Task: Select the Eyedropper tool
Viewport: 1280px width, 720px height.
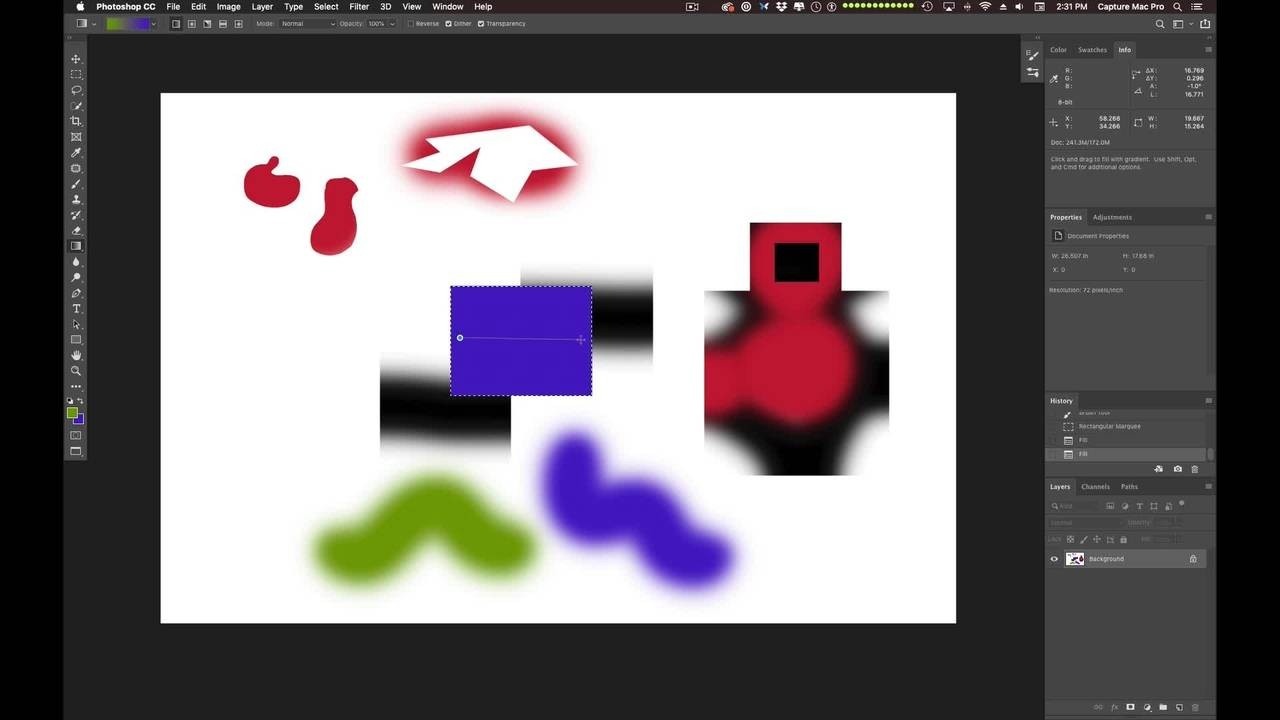Action: click(76, 152)
